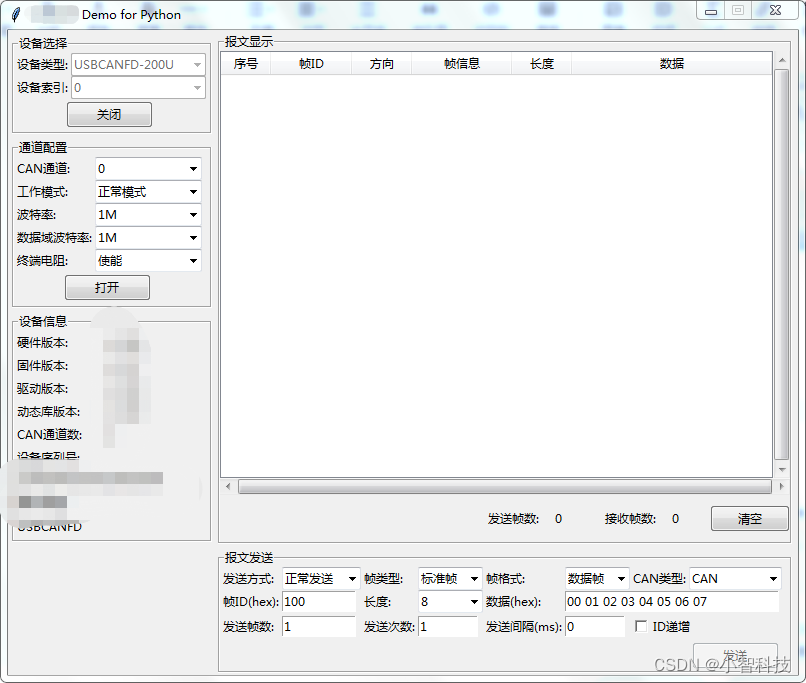Click the 打开 (Open channel) button
The height and width of the screenshot is (683, 806).
click(107, 287)
